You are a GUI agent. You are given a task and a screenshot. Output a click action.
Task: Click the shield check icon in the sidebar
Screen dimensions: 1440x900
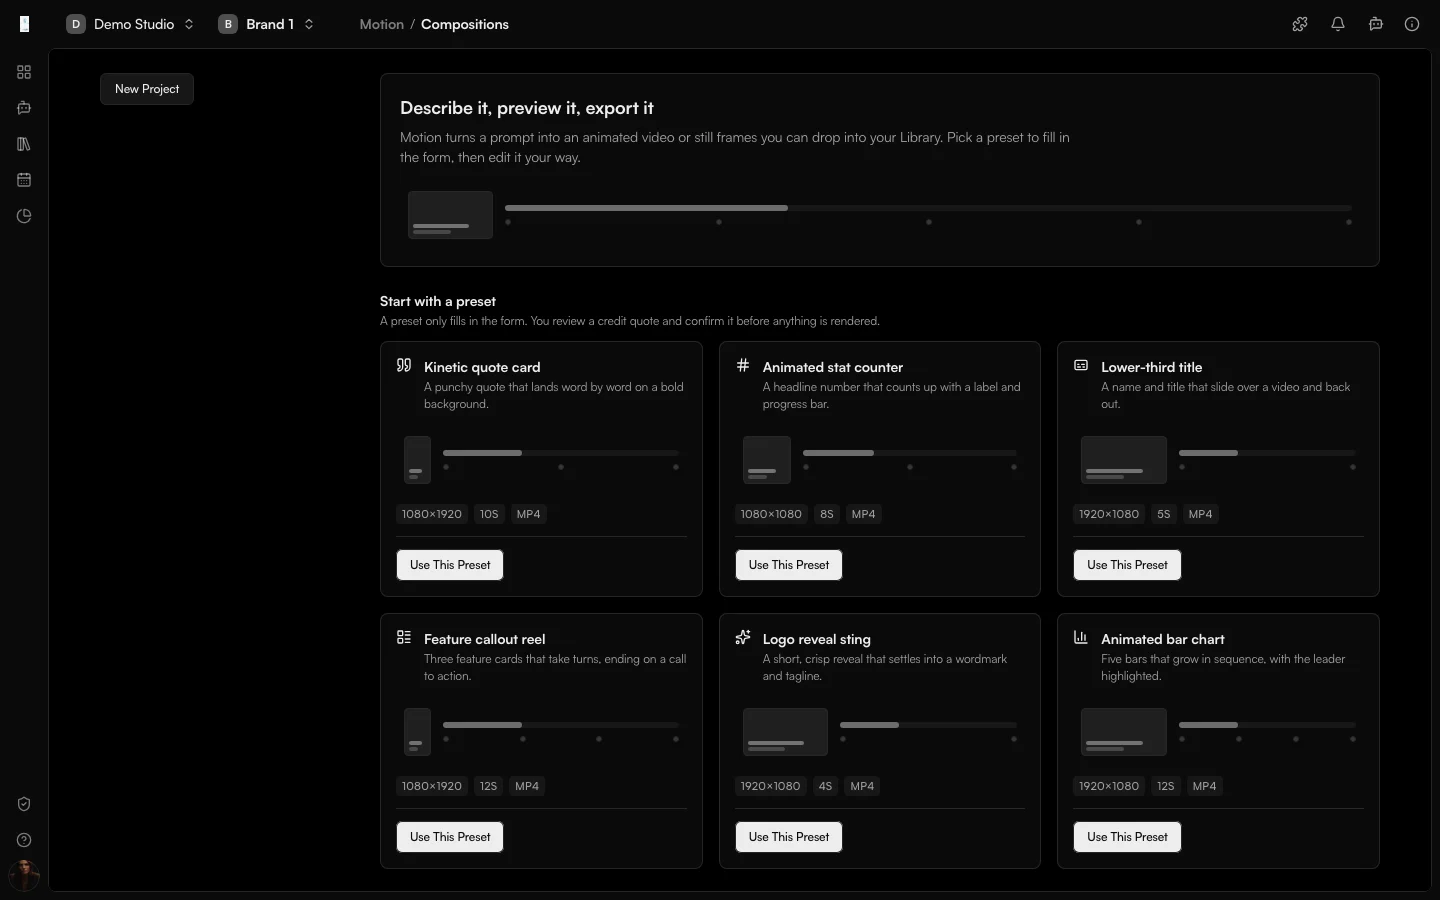point(24,804)
